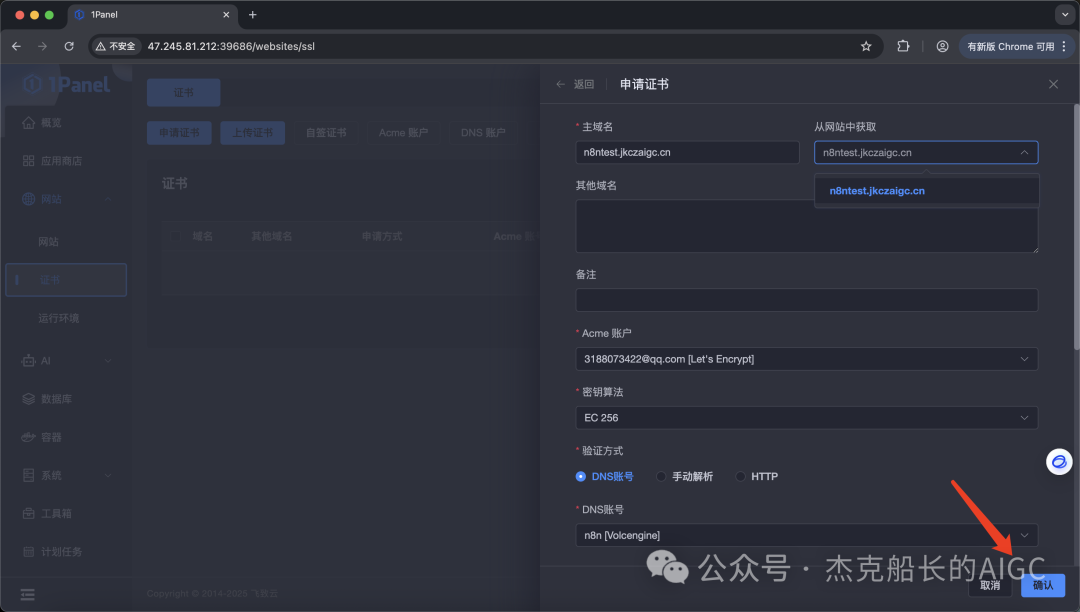
Task: Click the insecure site warning badge
Action: point(116,46)
